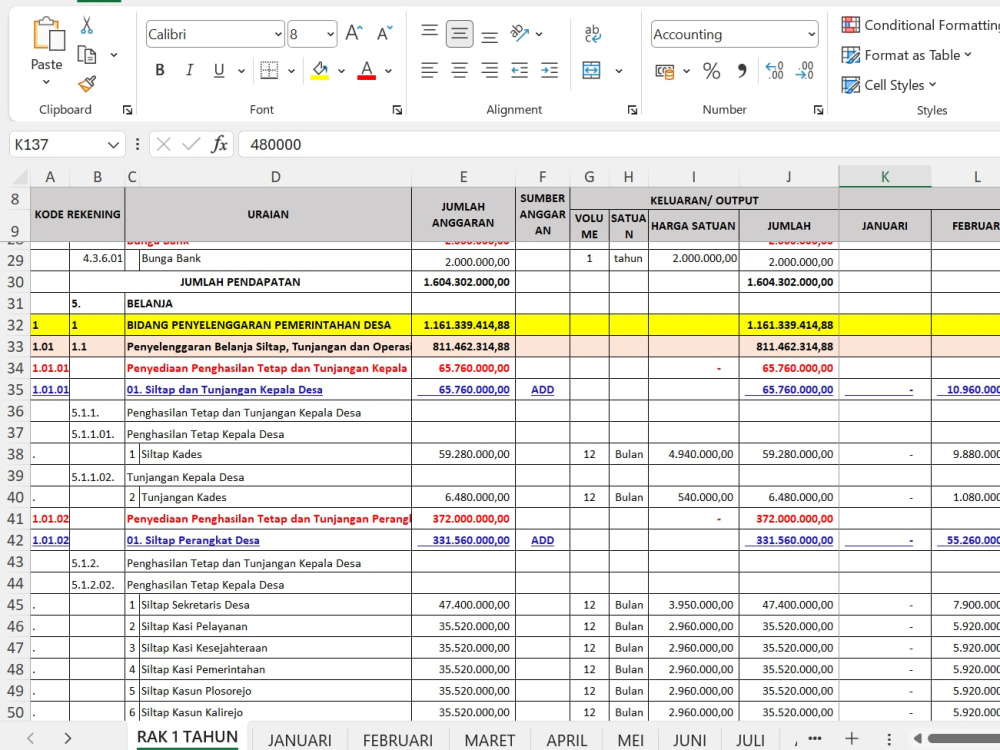Click the Increase Indent icon
The height and width of the screenshot is (750, 1000).
pos(549,70)
